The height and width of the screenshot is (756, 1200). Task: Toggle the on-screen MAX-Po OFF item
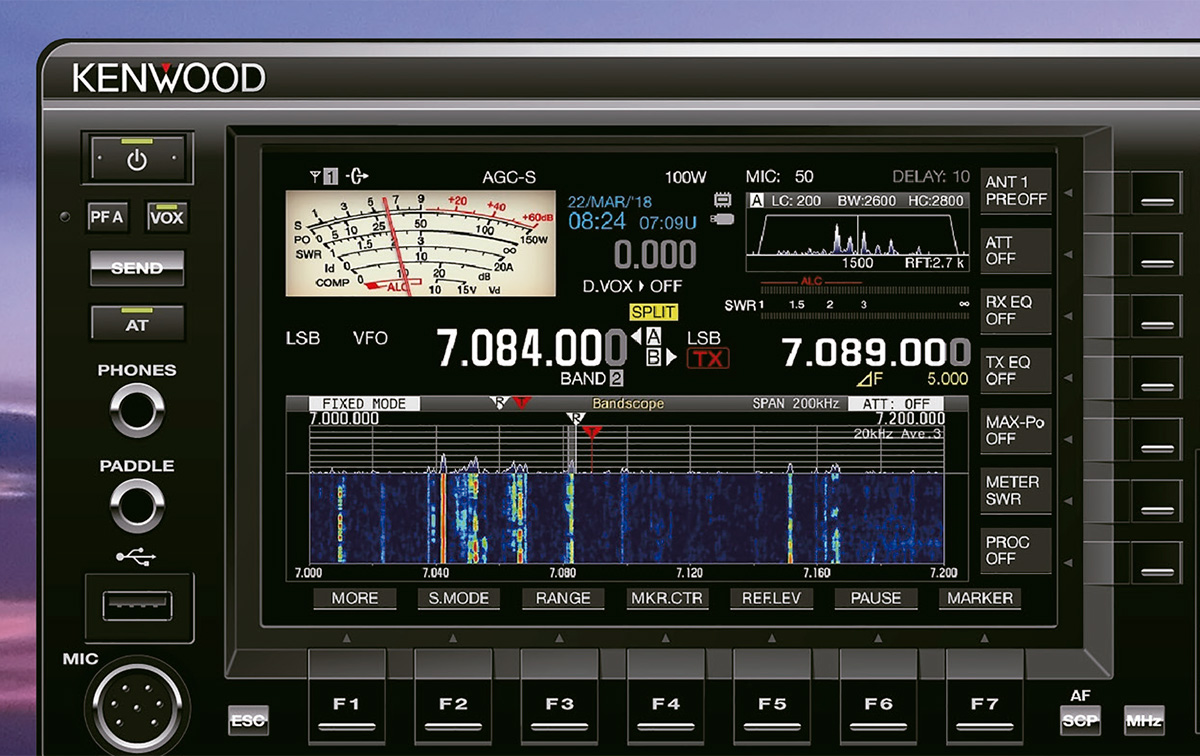pos(1015,430)
